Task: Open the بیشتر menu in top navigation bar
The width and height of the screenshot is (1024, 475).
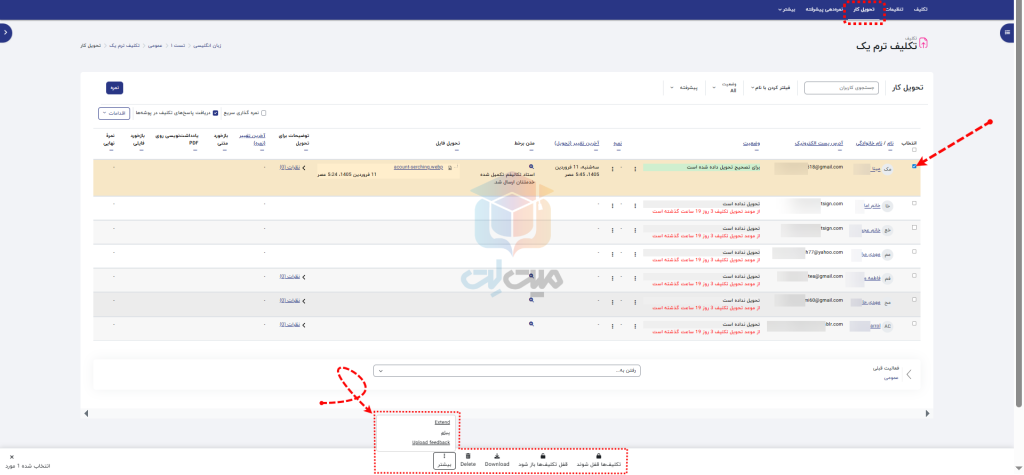Action: 787,9
